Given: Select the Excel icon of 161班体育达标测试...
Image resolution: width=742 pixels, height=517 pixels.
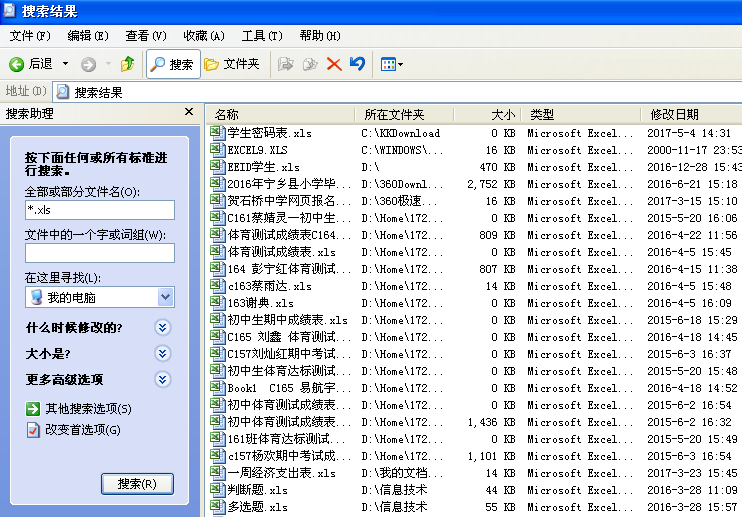Looking at the screenshot, I should pyautogui.click(x=217, y=439).
